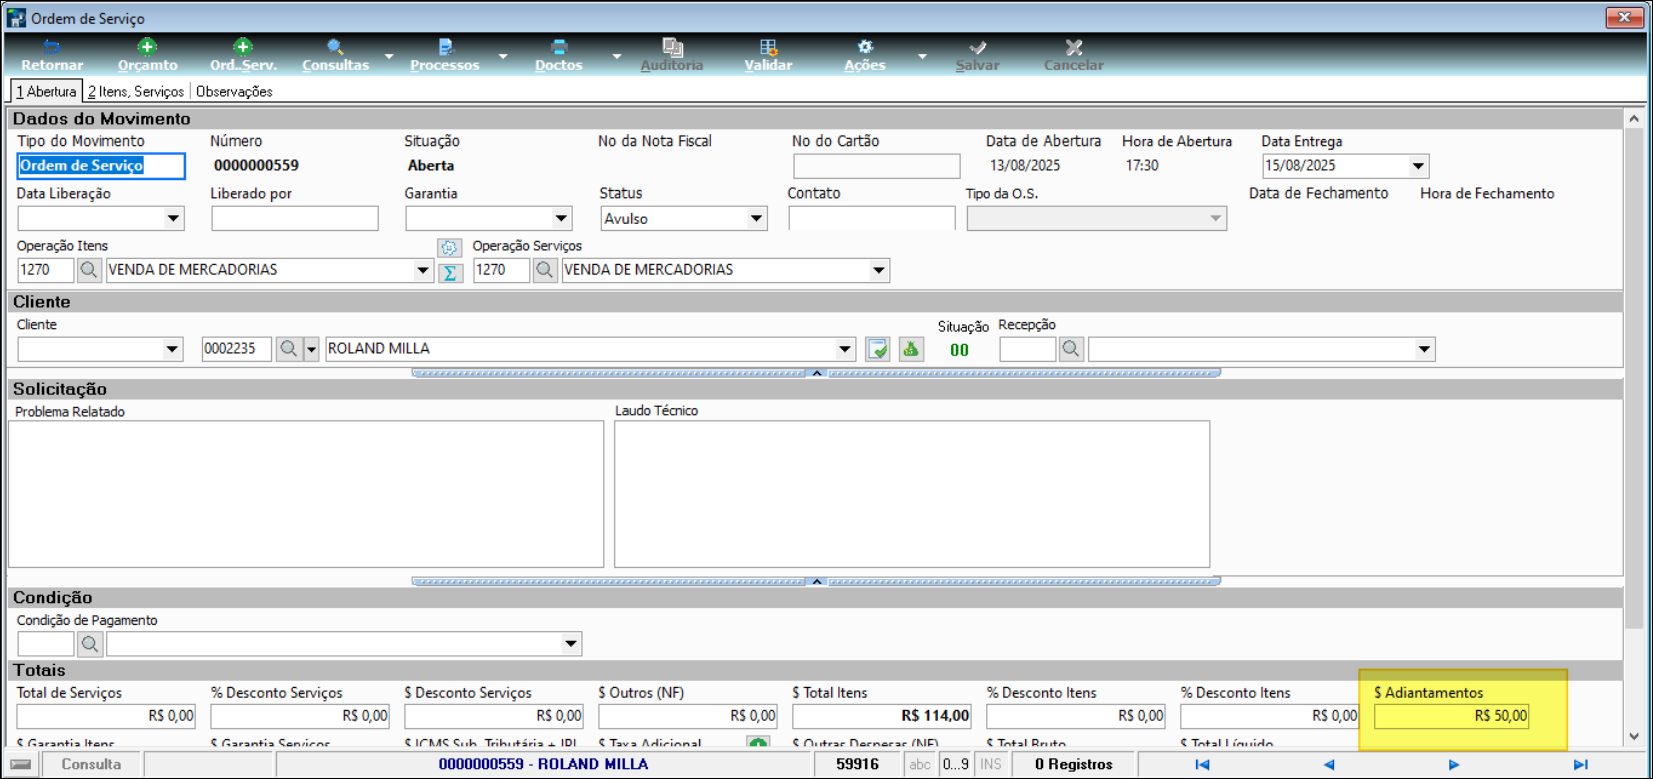Expand the Operação Serviços dropdown list
The height and width of the screenshot is (779, 1653).
coord(878,270)
